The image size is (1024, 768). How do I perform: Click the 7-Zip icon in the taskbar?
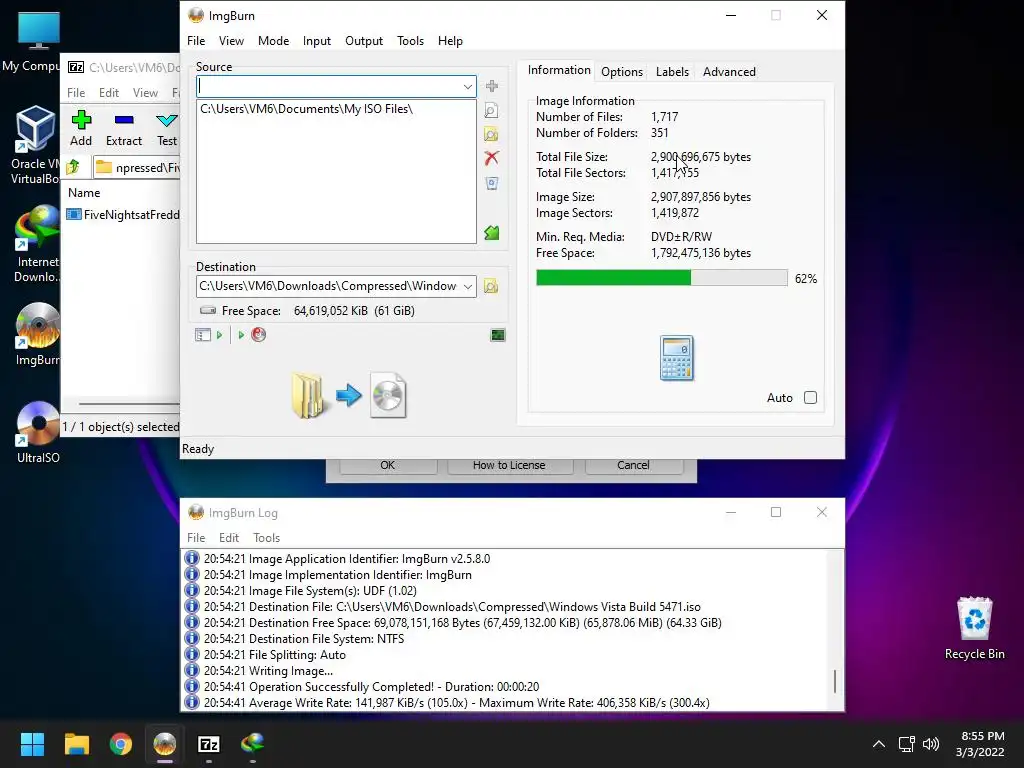[x=208, y=744]
